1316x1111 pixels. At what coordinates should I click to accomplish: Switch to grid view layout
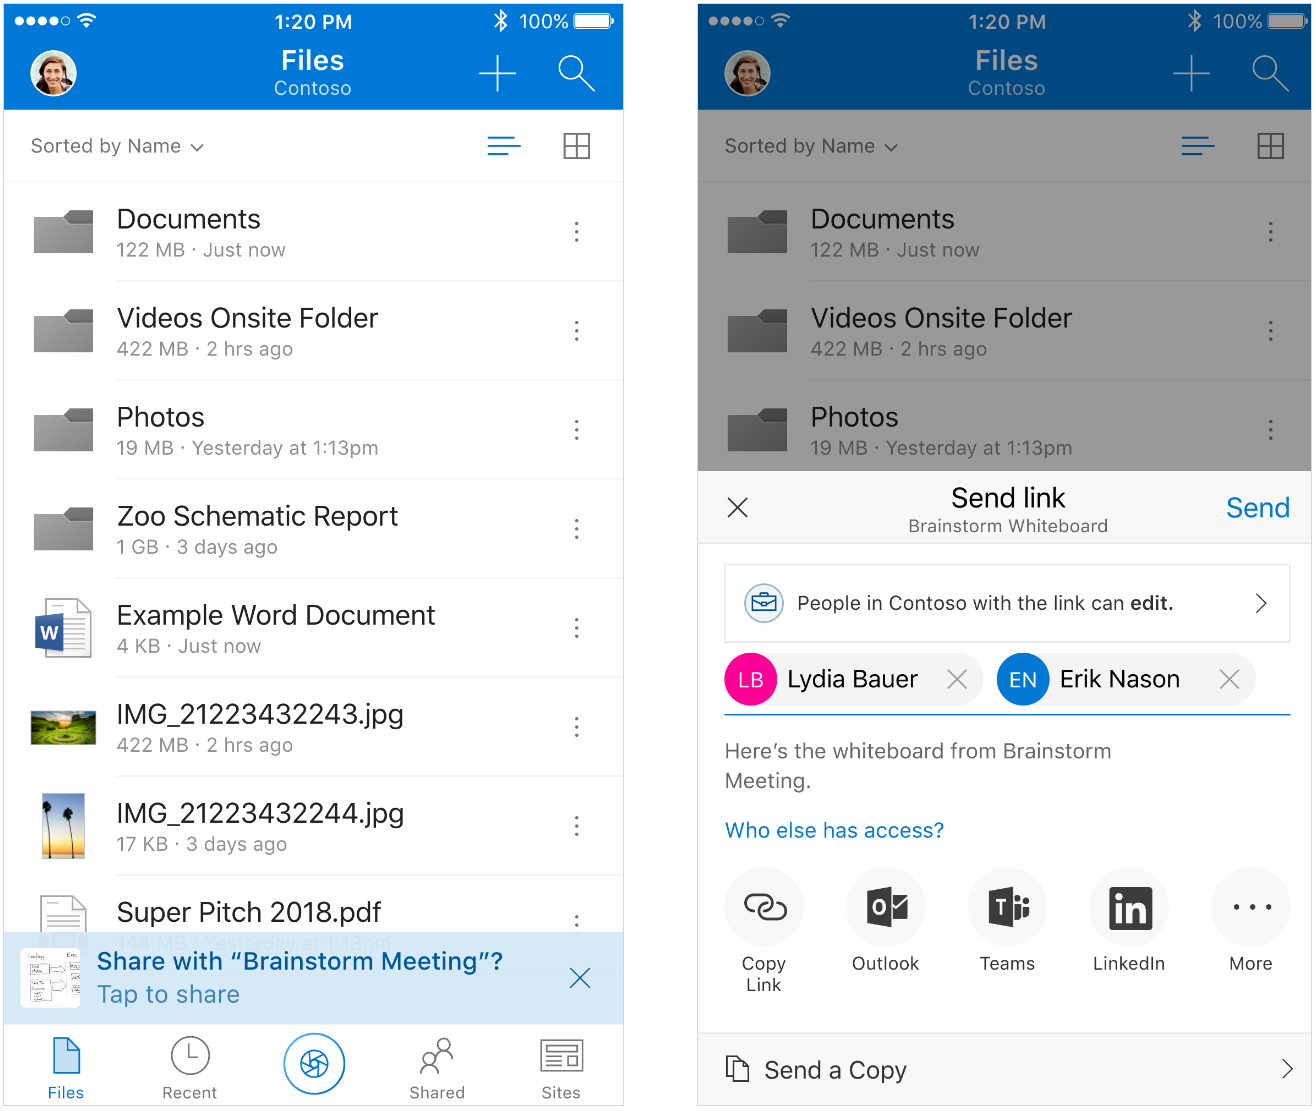[577, 146]
